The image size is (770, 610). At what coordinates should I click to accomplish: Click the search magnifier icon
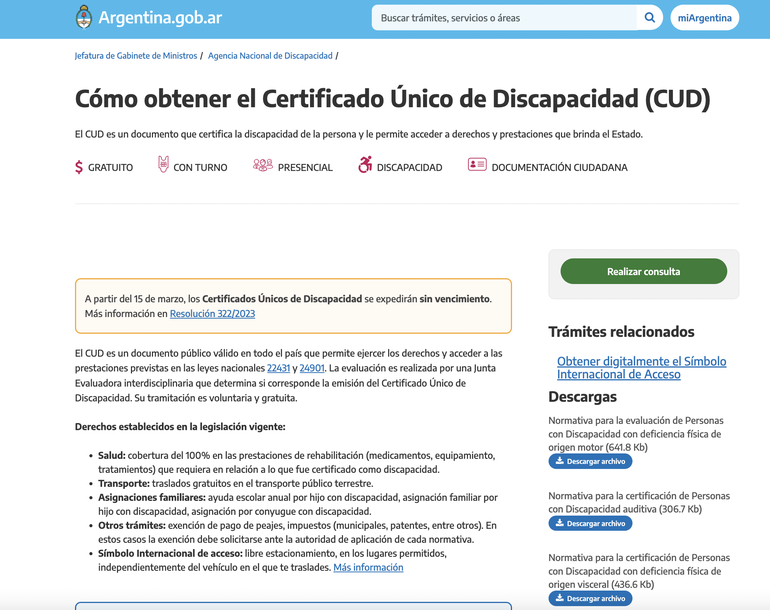(x=650, y=18)
